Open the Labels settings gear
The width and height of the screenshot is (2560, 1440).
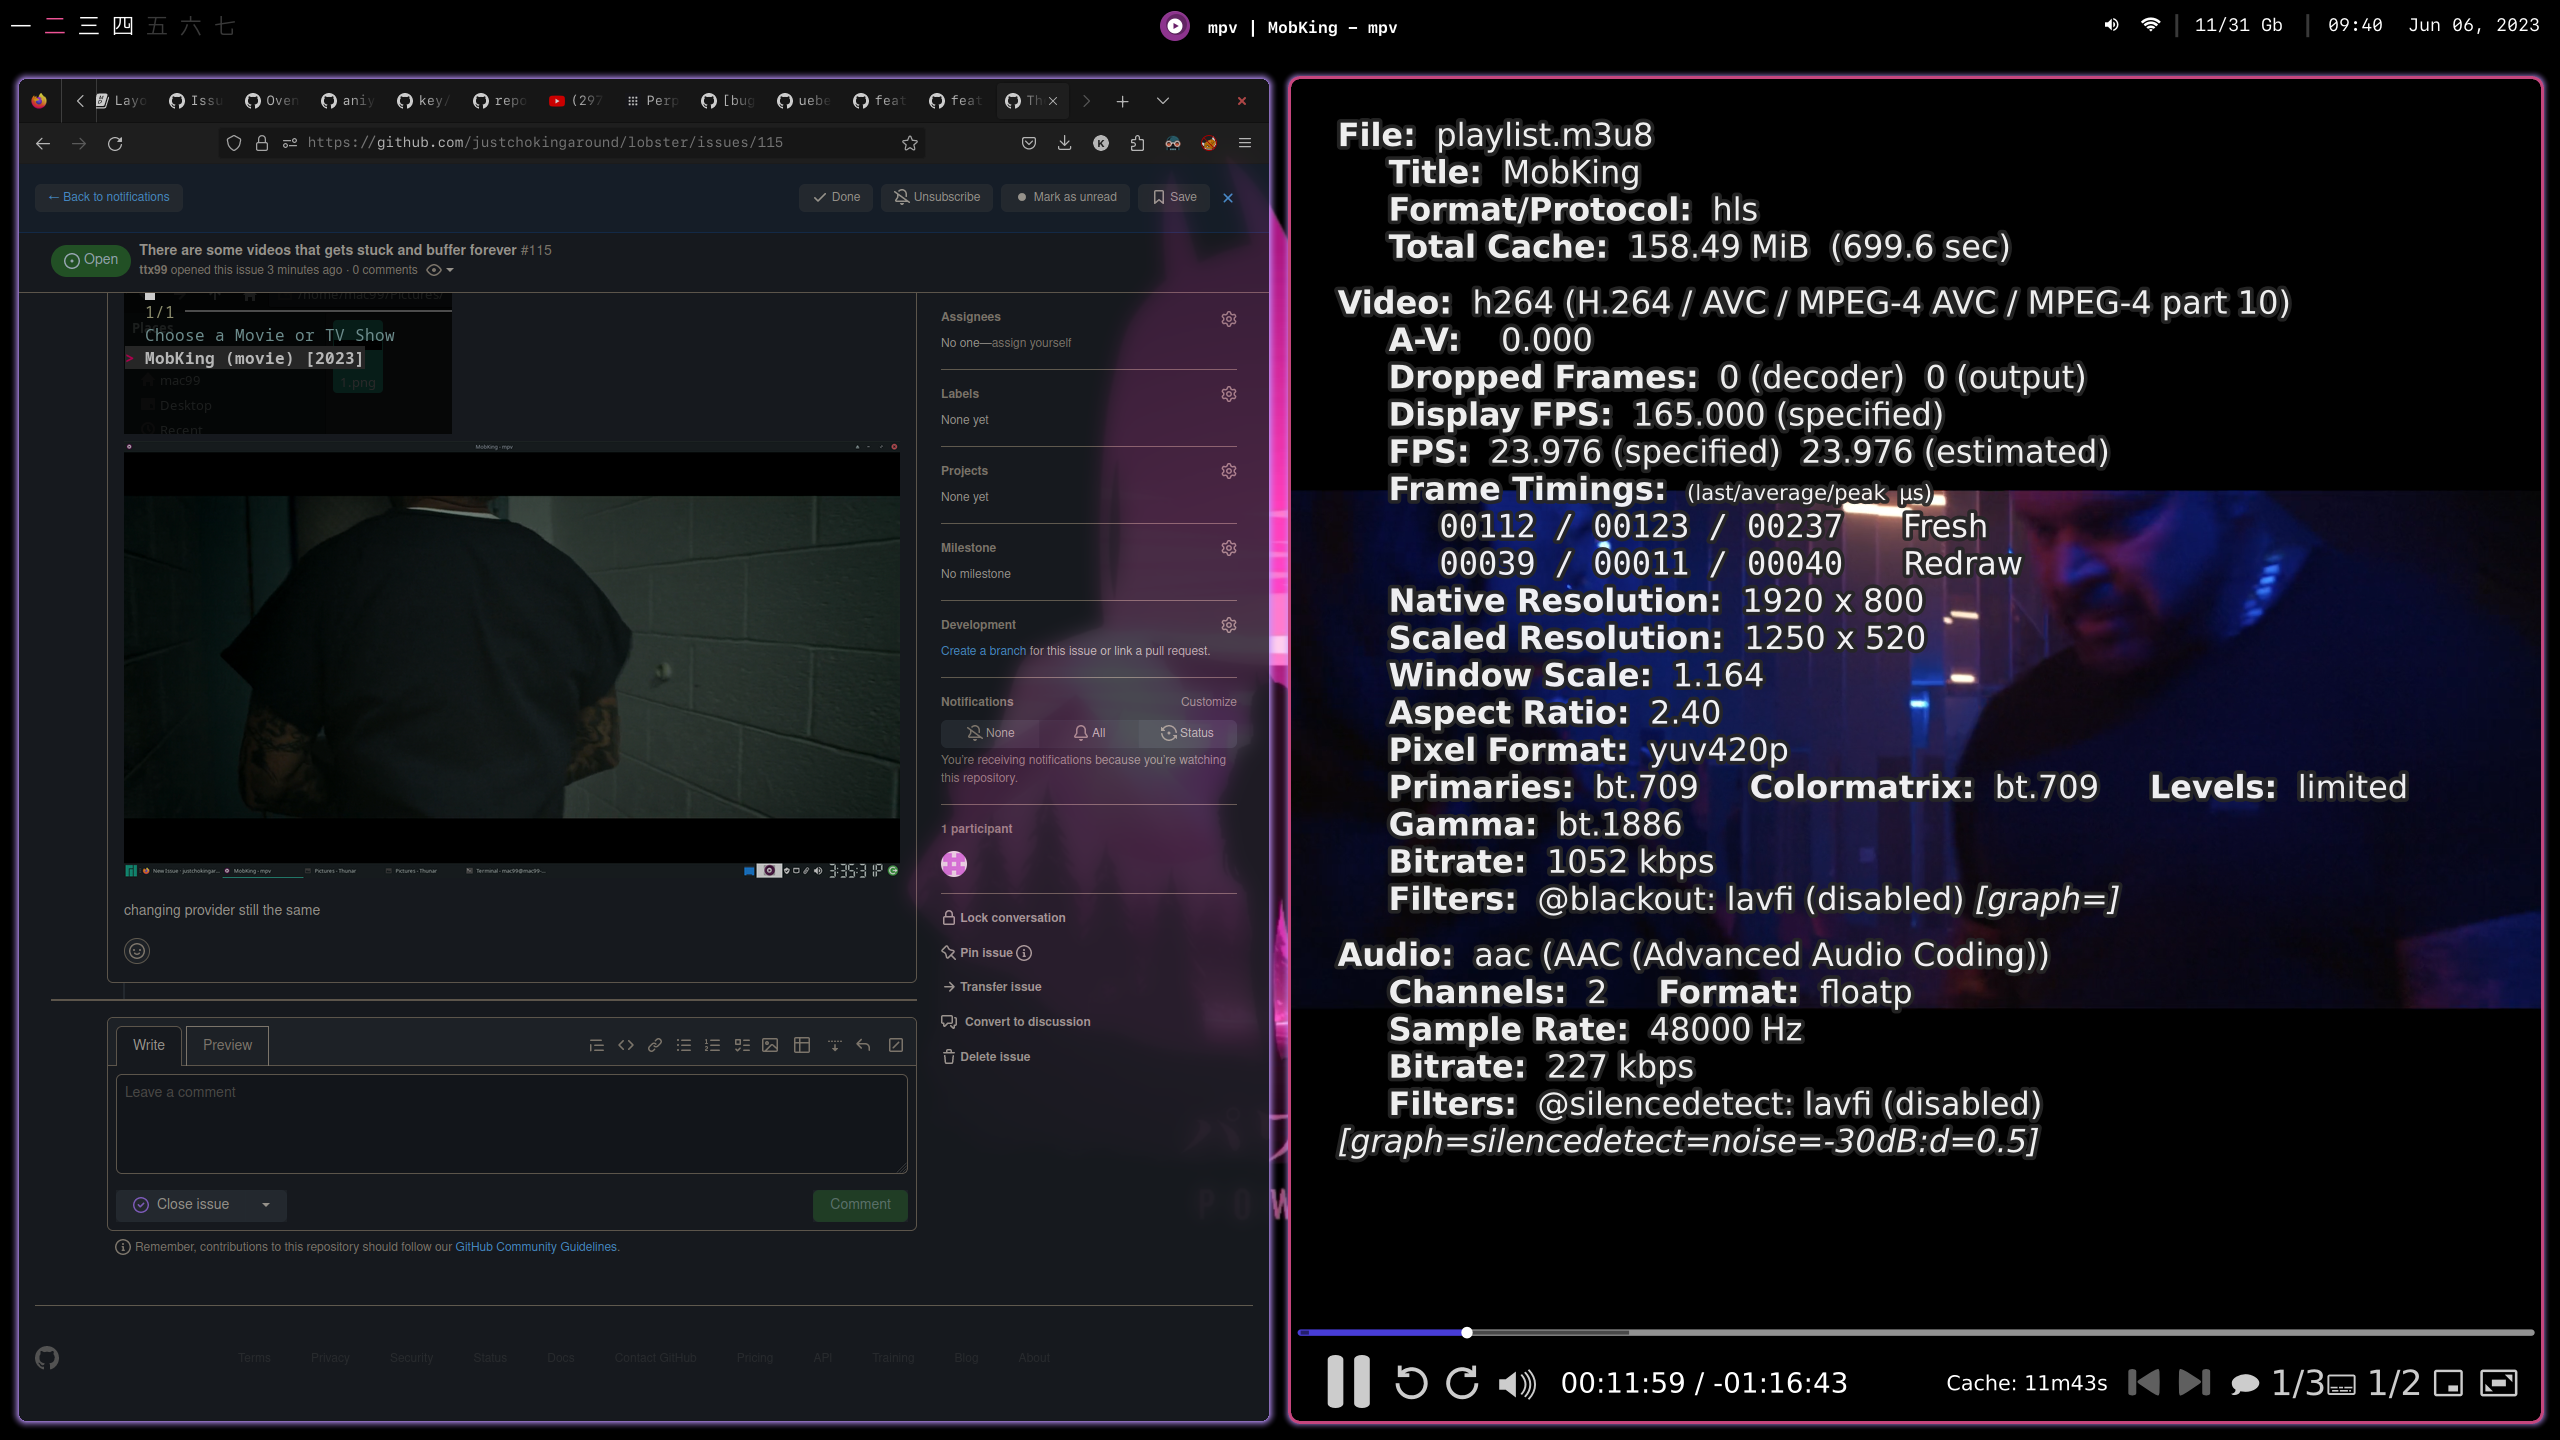tap(1228, 393)
